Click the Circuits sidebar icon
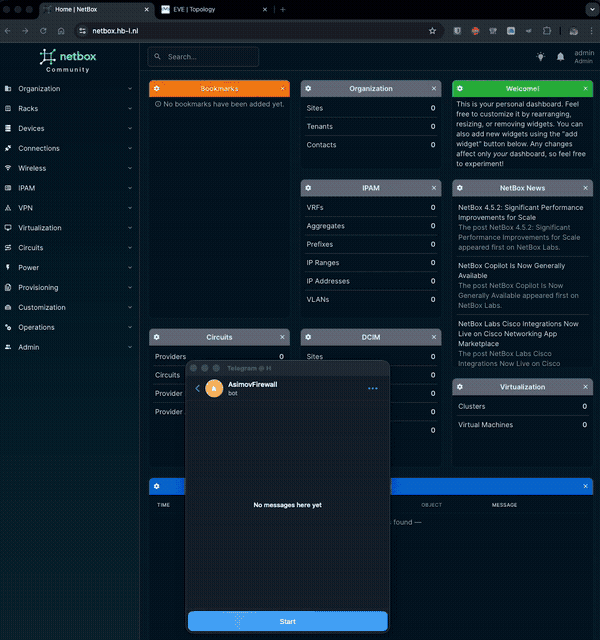 (x=8, y=248)
